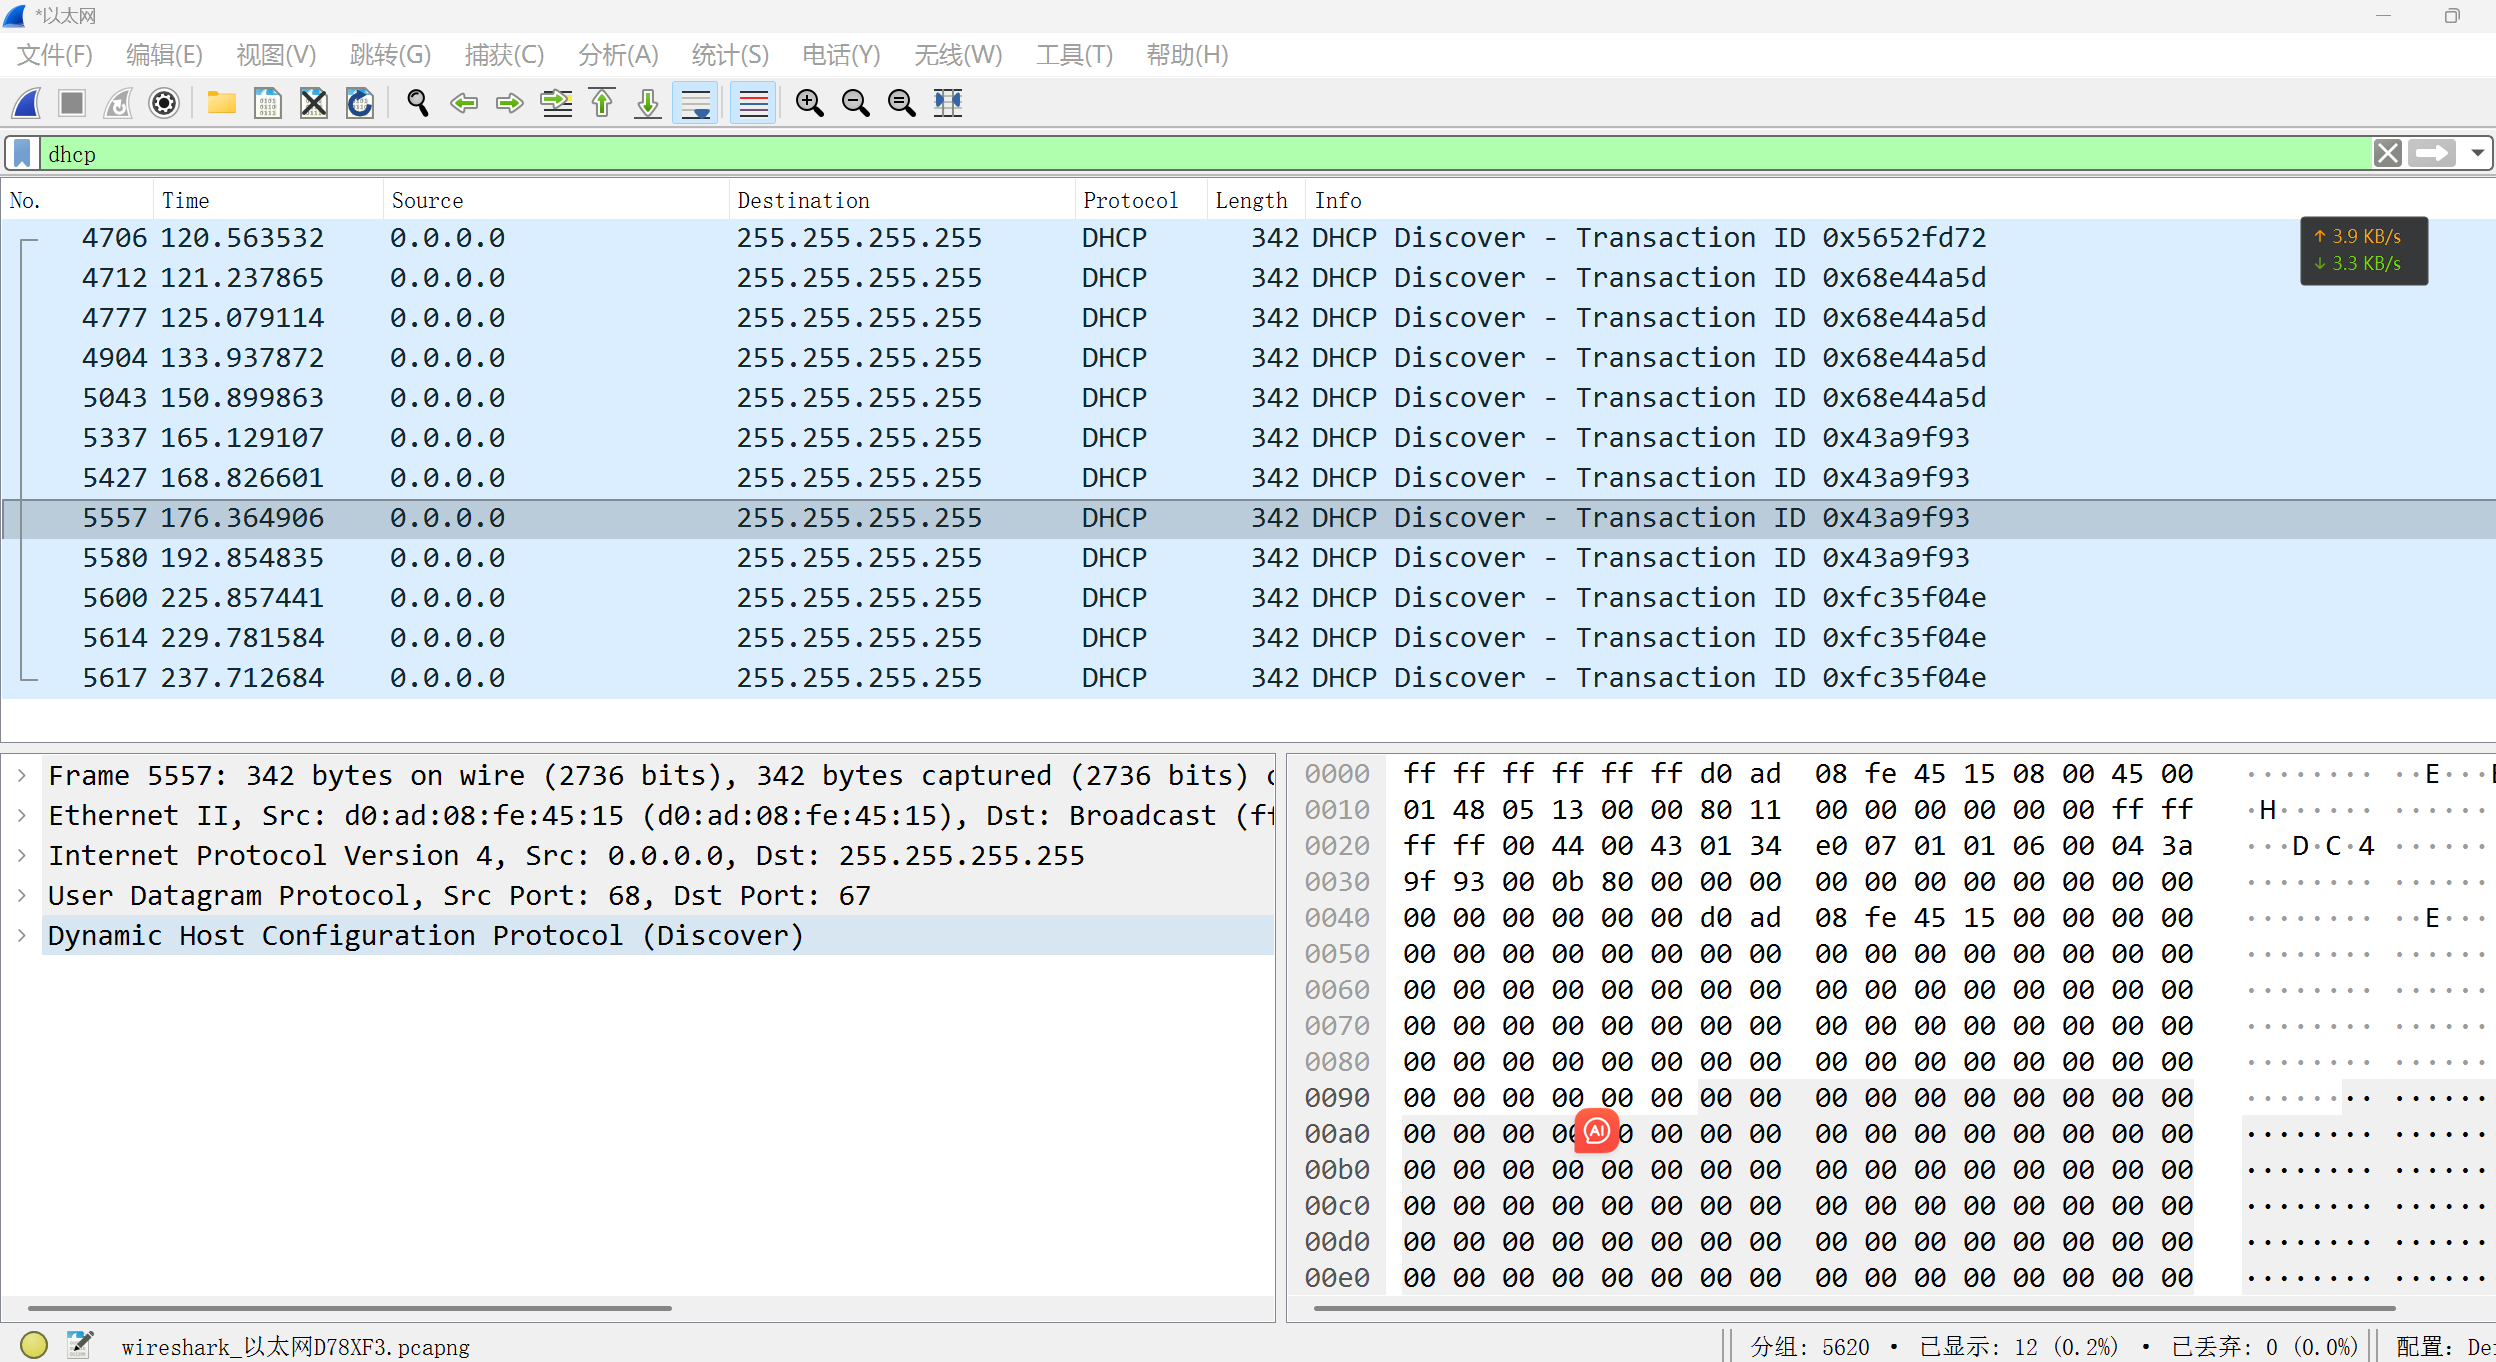Clear the dhcp display filter
The image size is (2496, 1362).
[x=2387, y=154]
